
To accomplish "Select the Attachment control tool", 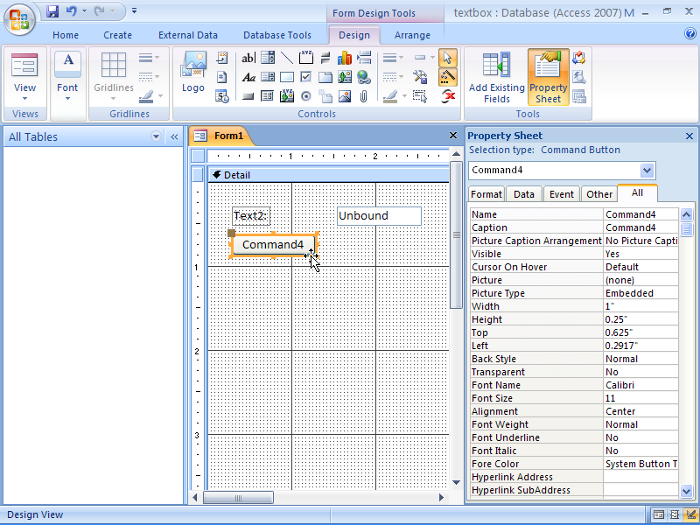I will [x=364, y=96].
